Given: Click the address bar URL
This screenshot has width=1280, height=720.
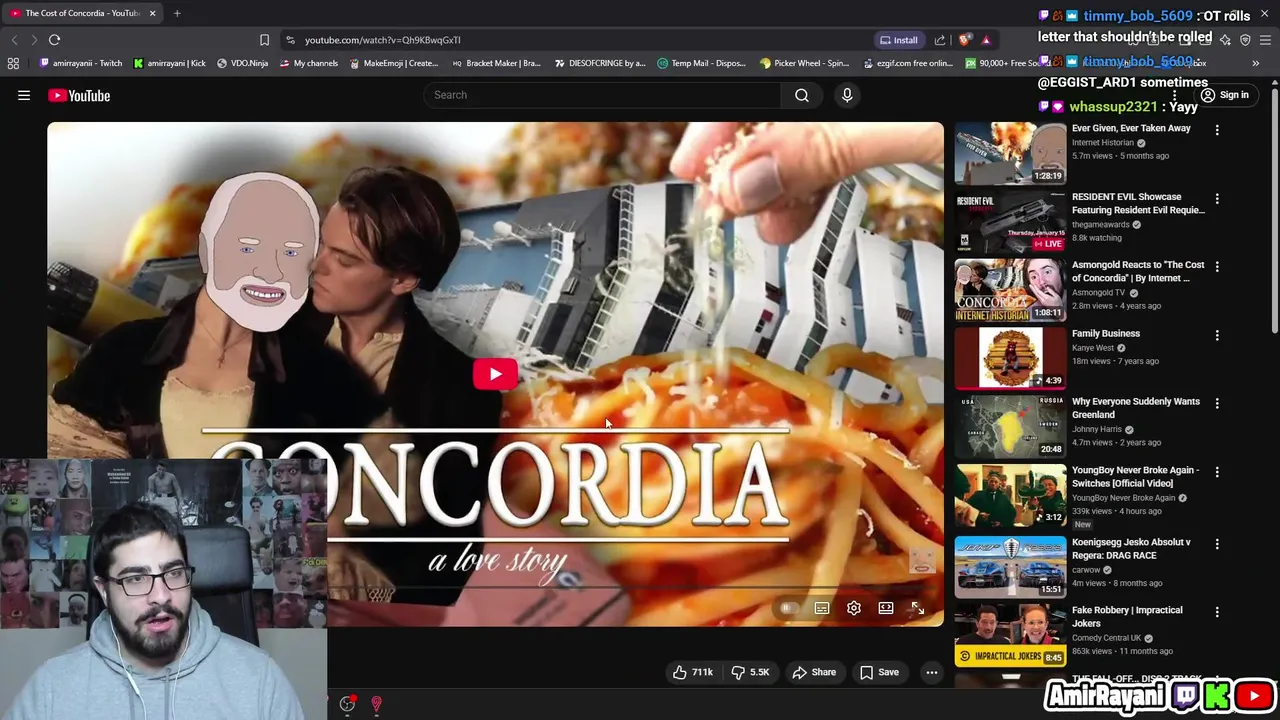Looking at the screenshot, I should 383,40.
